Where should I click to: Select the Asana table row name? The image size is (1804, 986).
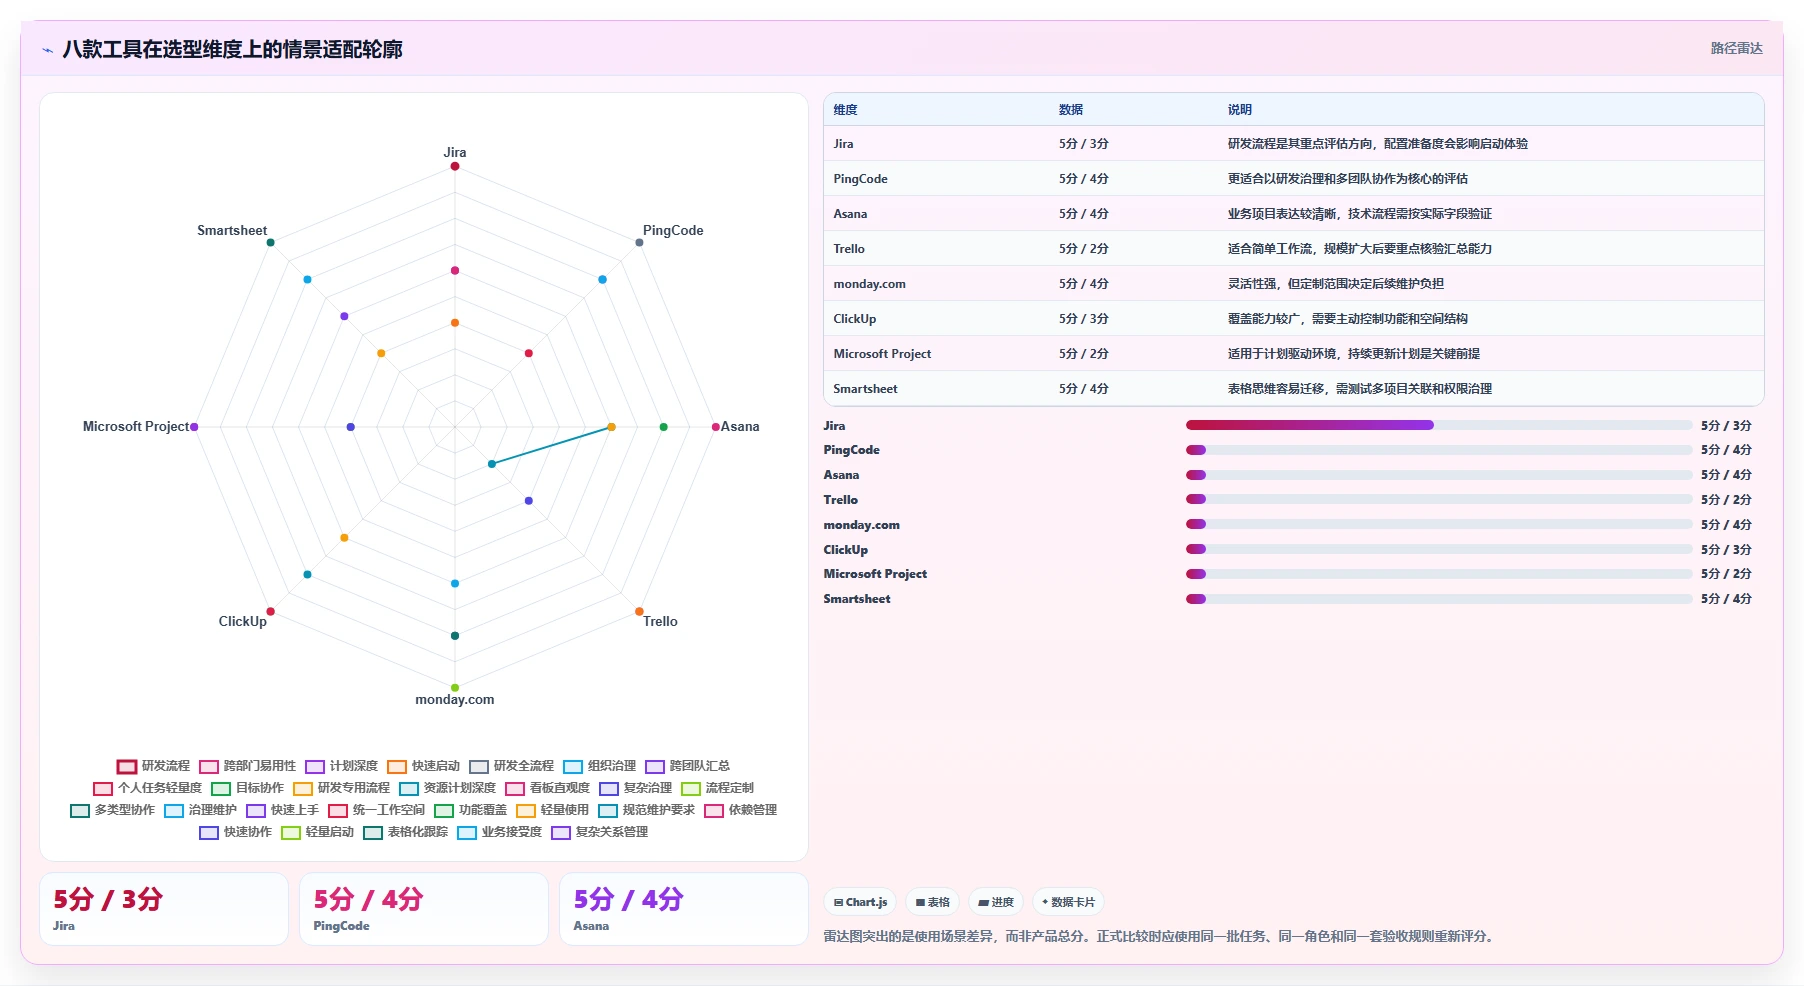coord(850,214)
